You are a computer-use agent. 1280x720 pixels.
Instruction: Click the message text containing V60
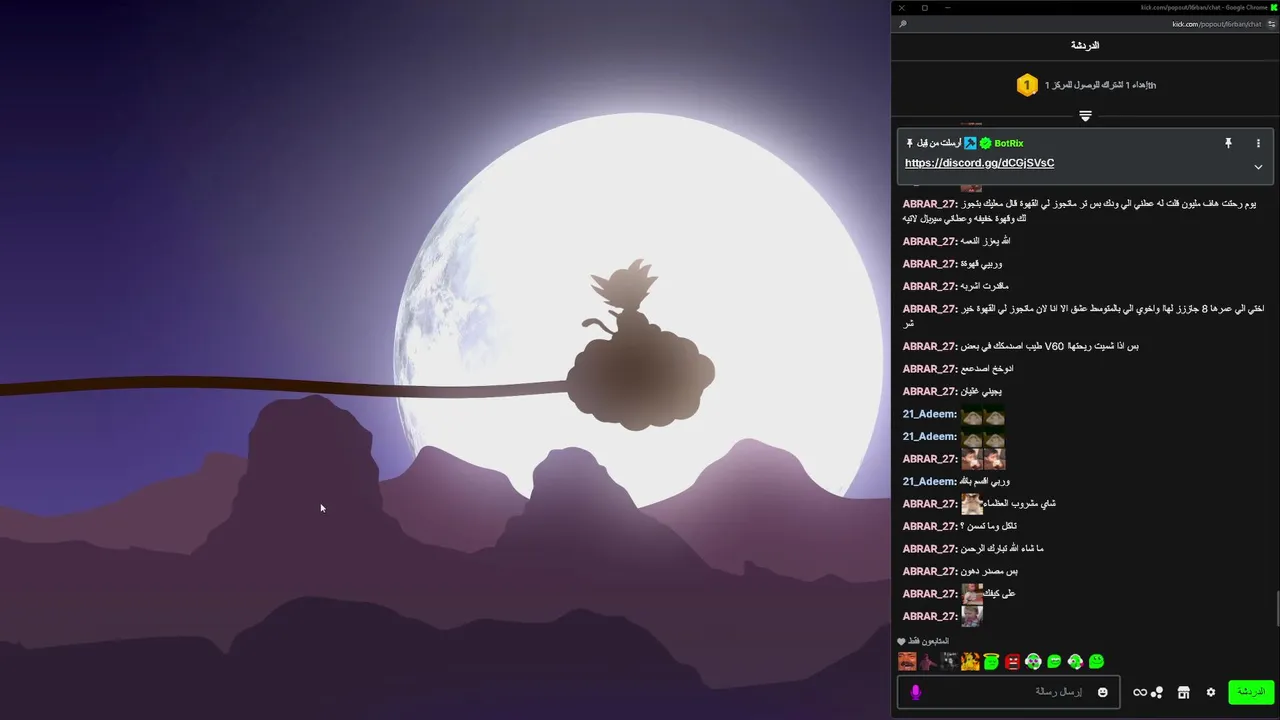(x=1049, y=346)
